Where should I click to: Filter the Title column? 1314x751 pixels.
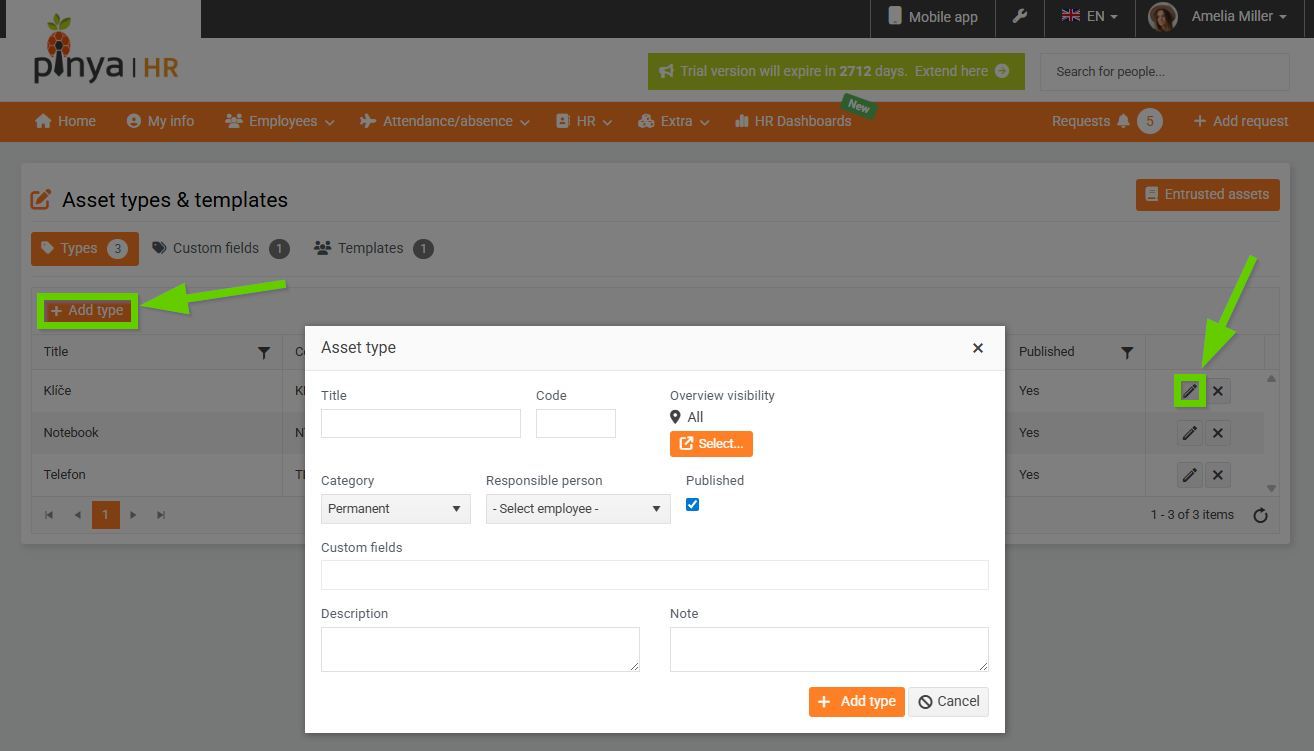264,352
